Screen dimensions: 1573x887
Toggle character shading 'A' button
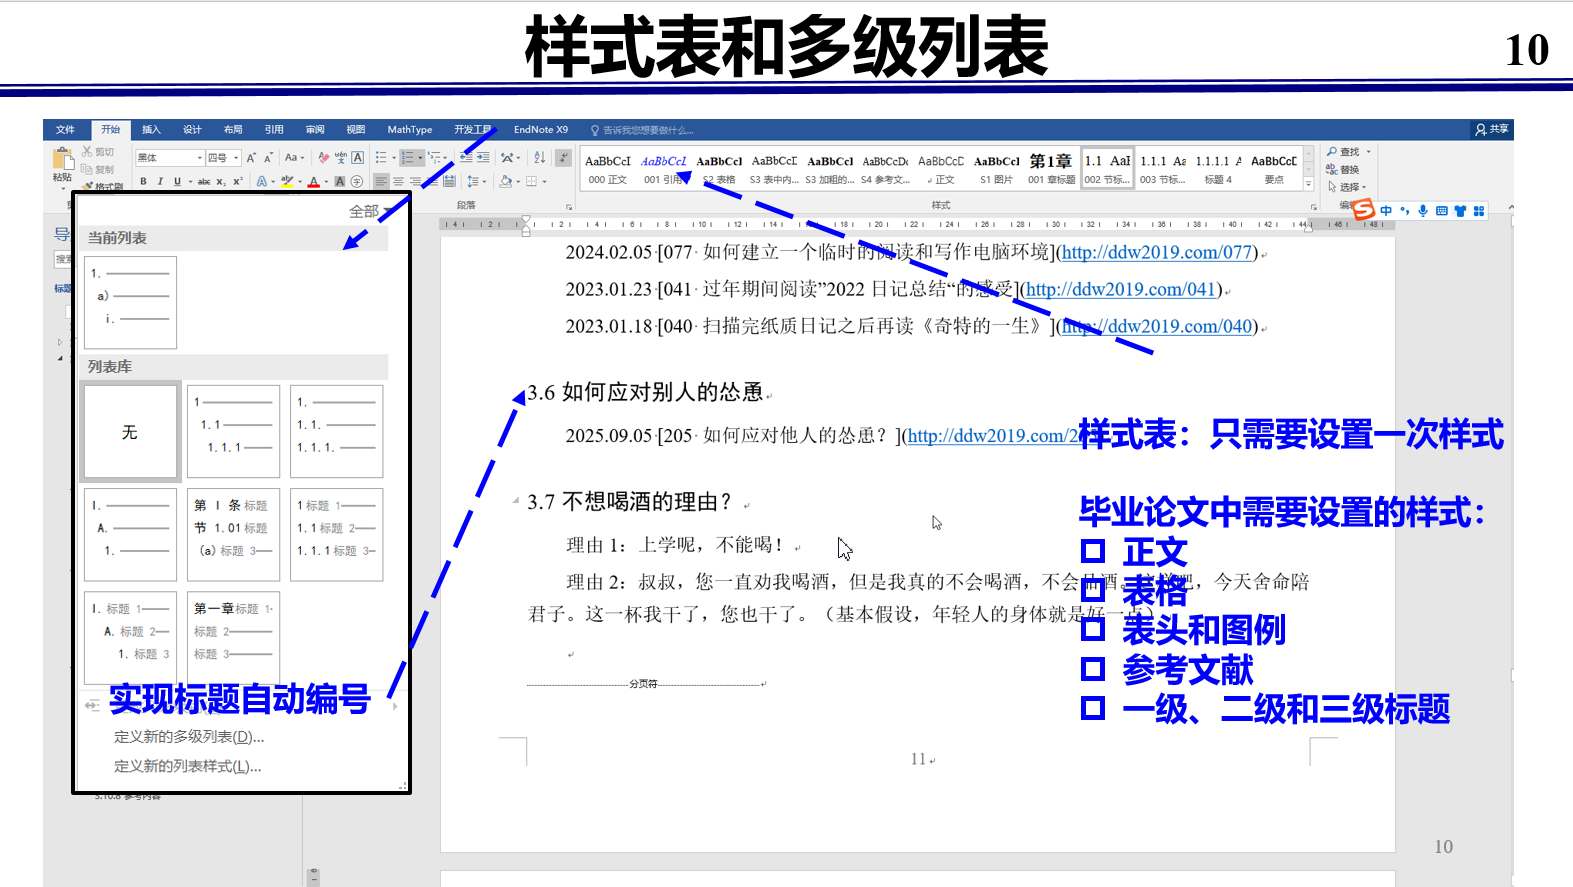coord(340,182)
